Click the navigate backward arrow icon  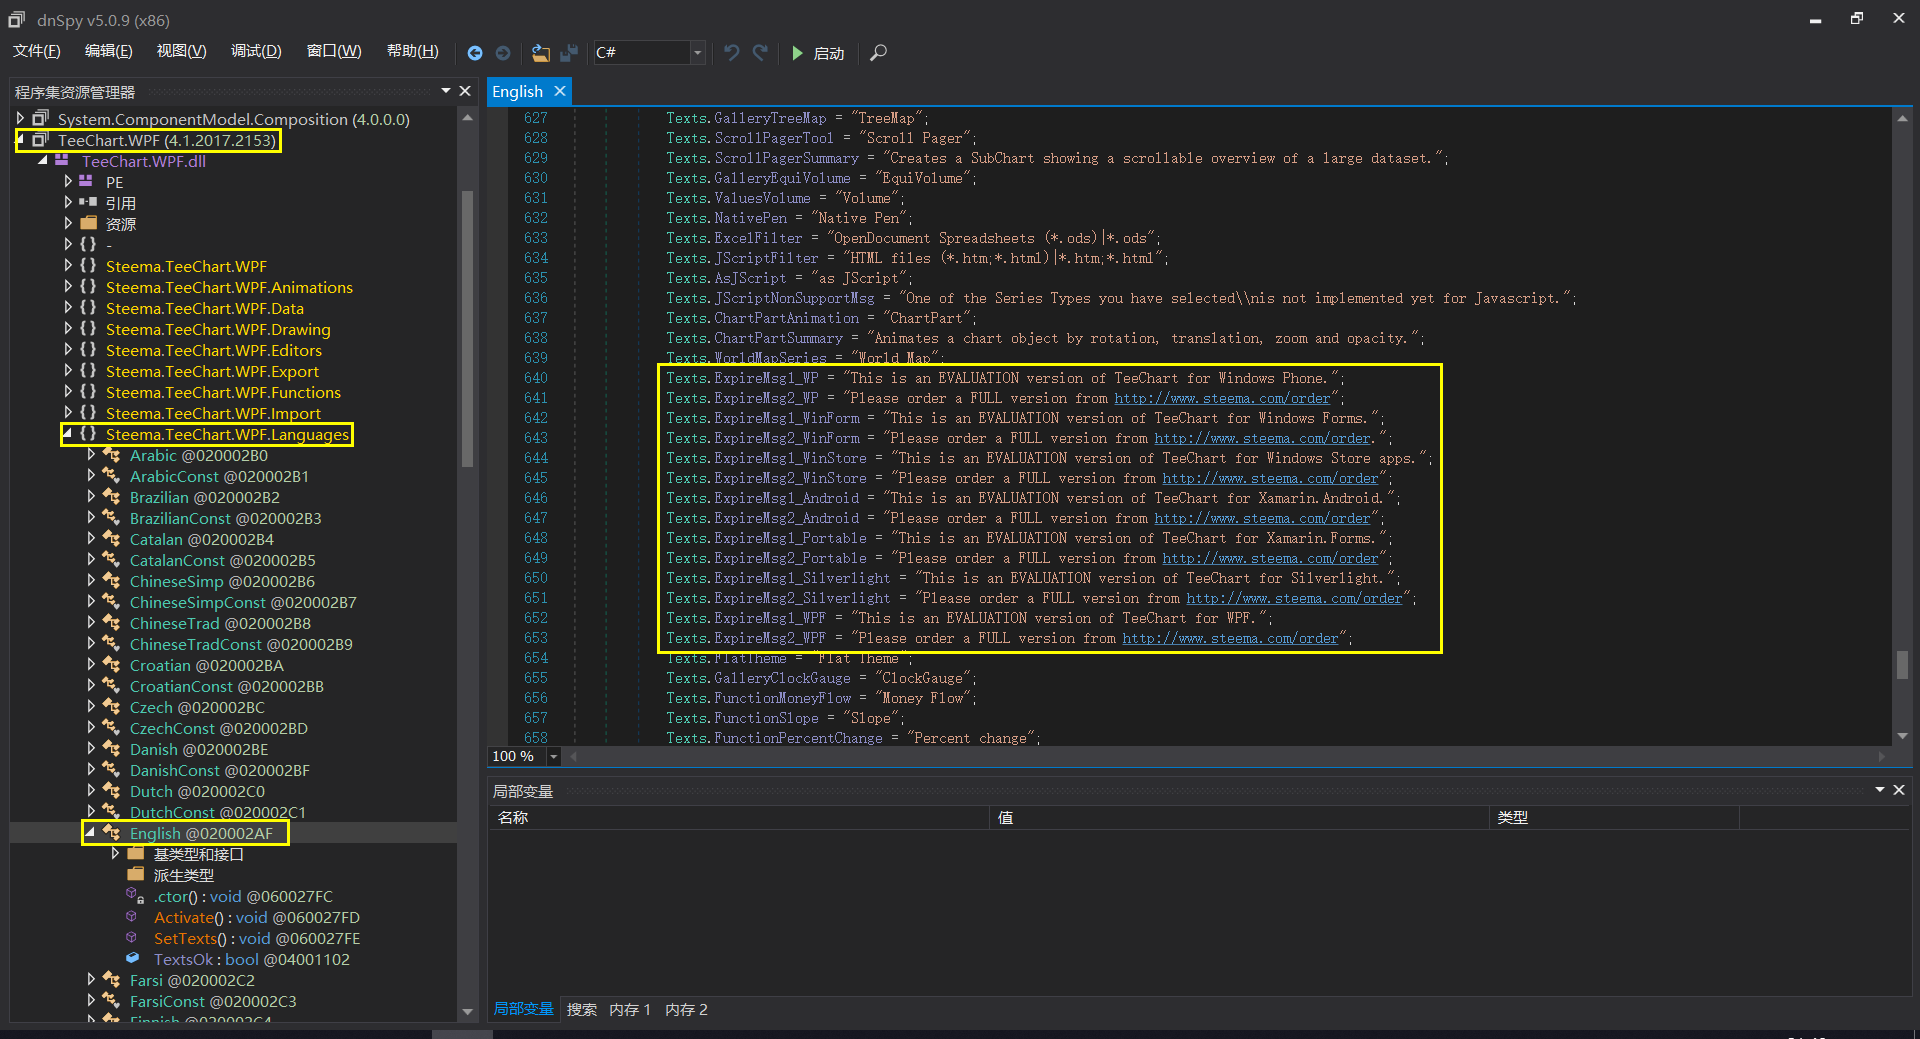(x=476, y=53)
